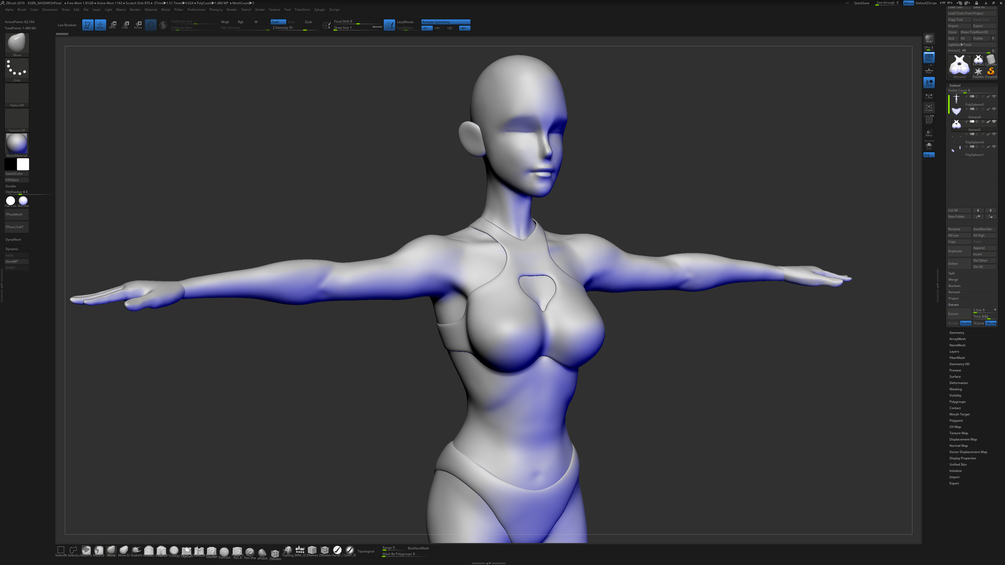The image size is (1005, 565).
Task: Toggle visibility eye of Extract2 subtool
Action: tap(994, 121)
